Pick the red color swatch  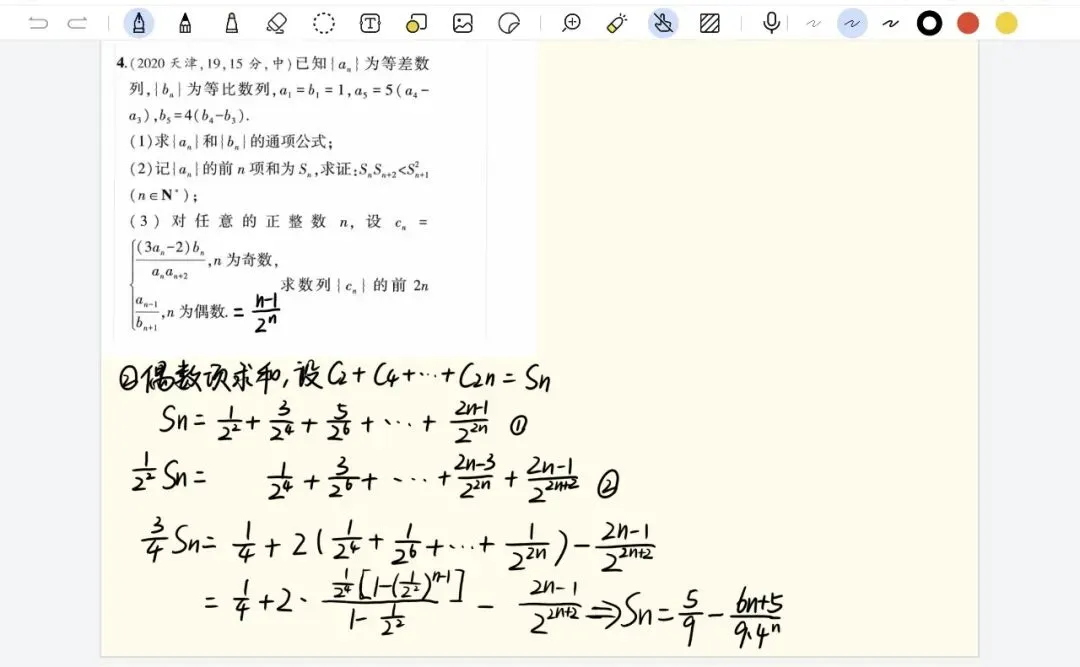(x=967, y=22)
